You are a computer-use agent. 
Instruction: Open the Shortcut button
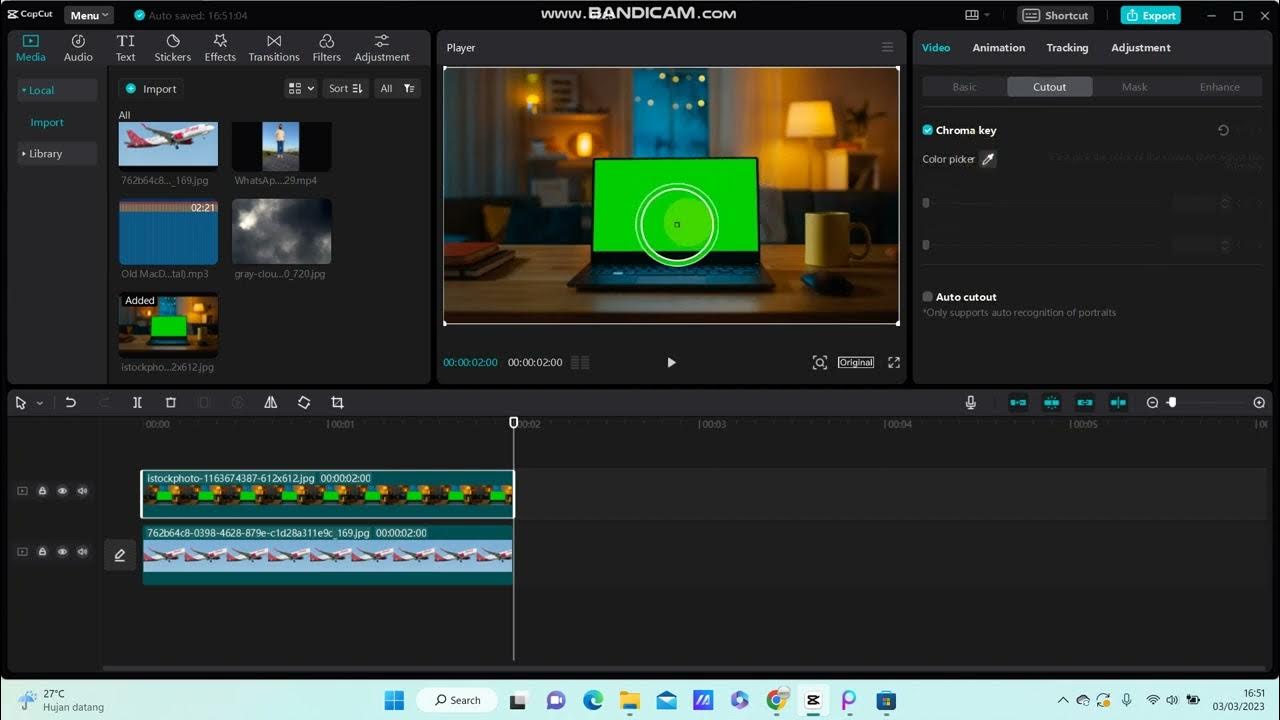pos(1056,15)
